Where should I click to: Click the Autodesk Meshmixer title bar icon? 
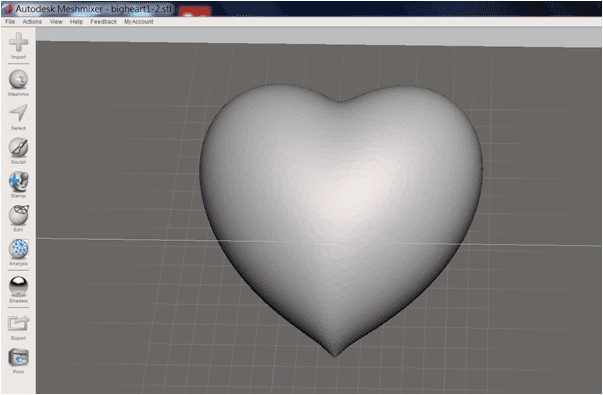click(8, 8)
